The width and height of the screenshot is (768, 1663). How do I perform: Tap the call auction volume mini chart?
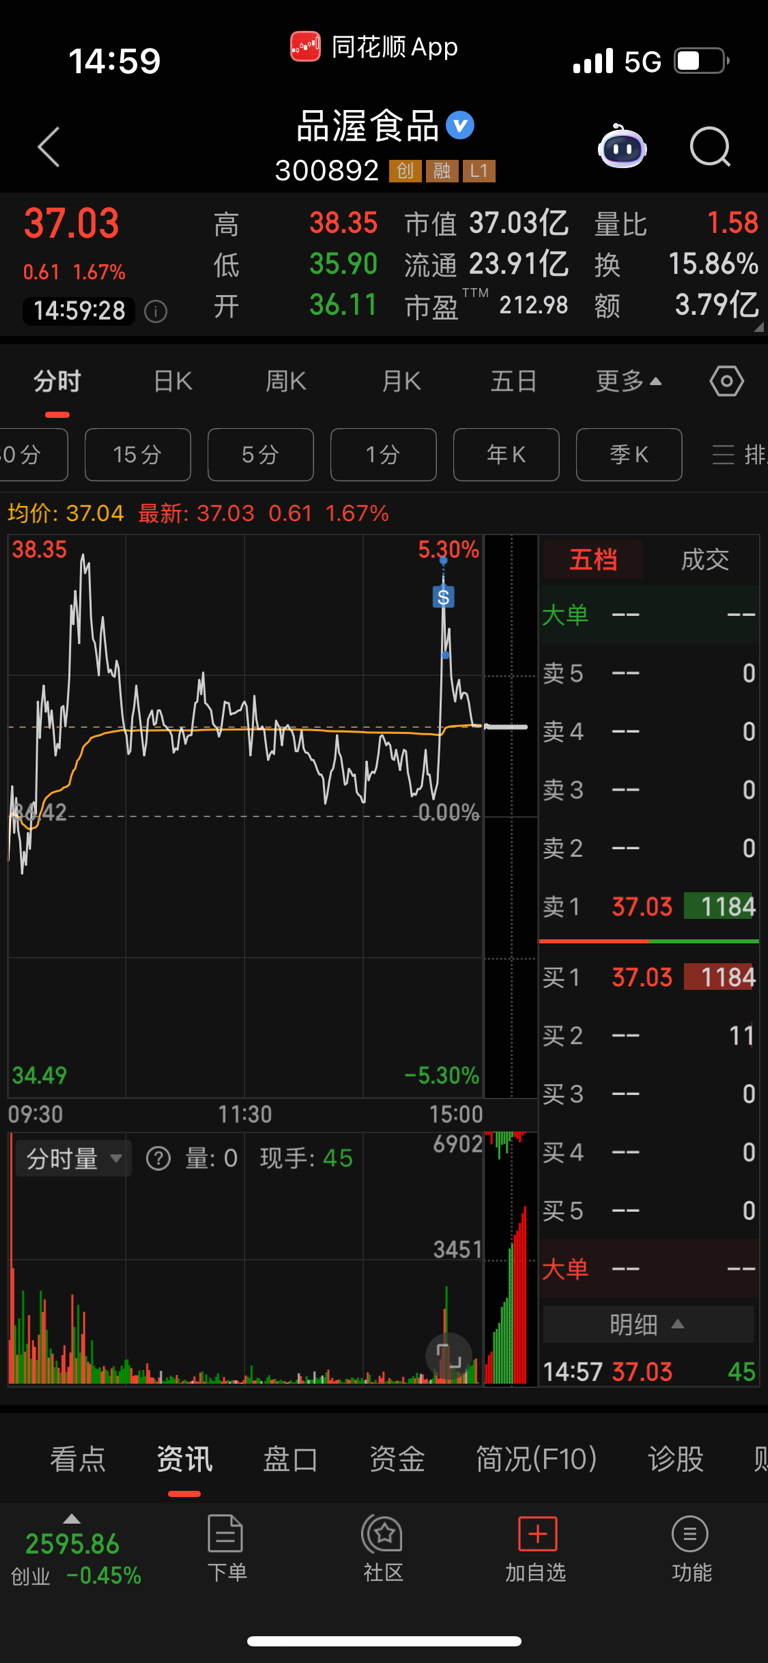[x=511, y=1260]
